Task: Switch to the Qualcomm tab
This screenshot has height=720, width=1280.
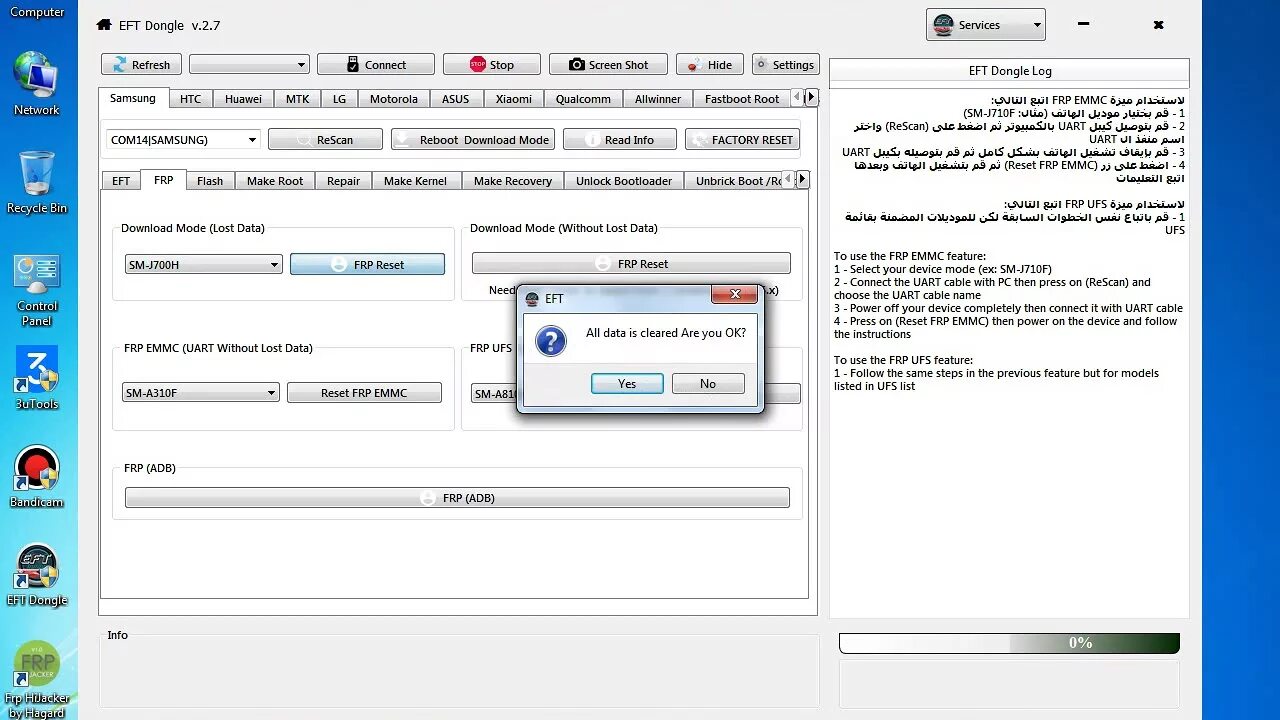Action: point(583,99)
